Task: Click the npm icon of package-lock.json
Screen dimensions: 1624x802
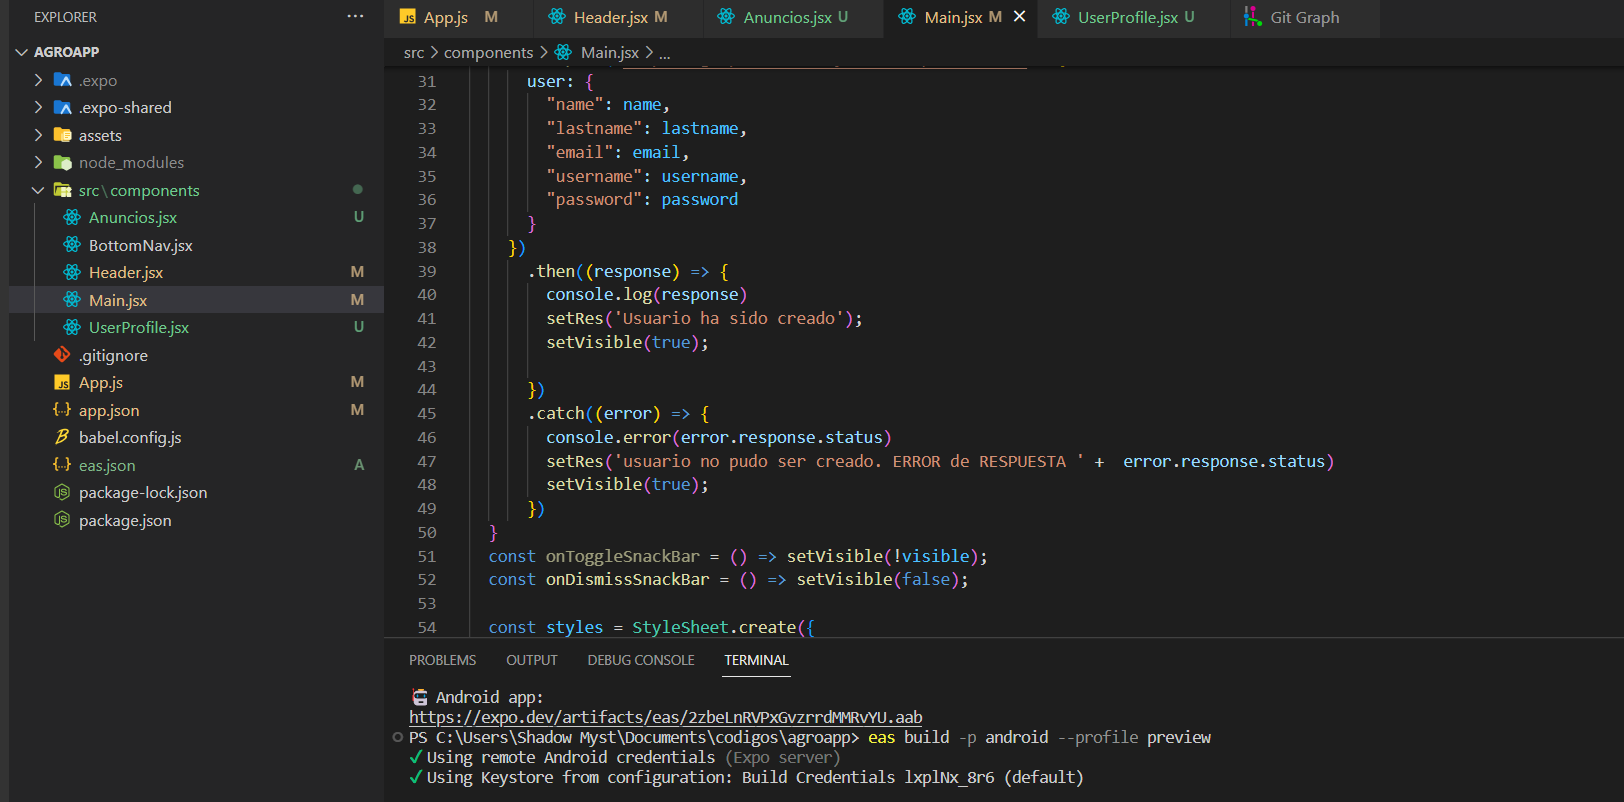Action: 62,492
